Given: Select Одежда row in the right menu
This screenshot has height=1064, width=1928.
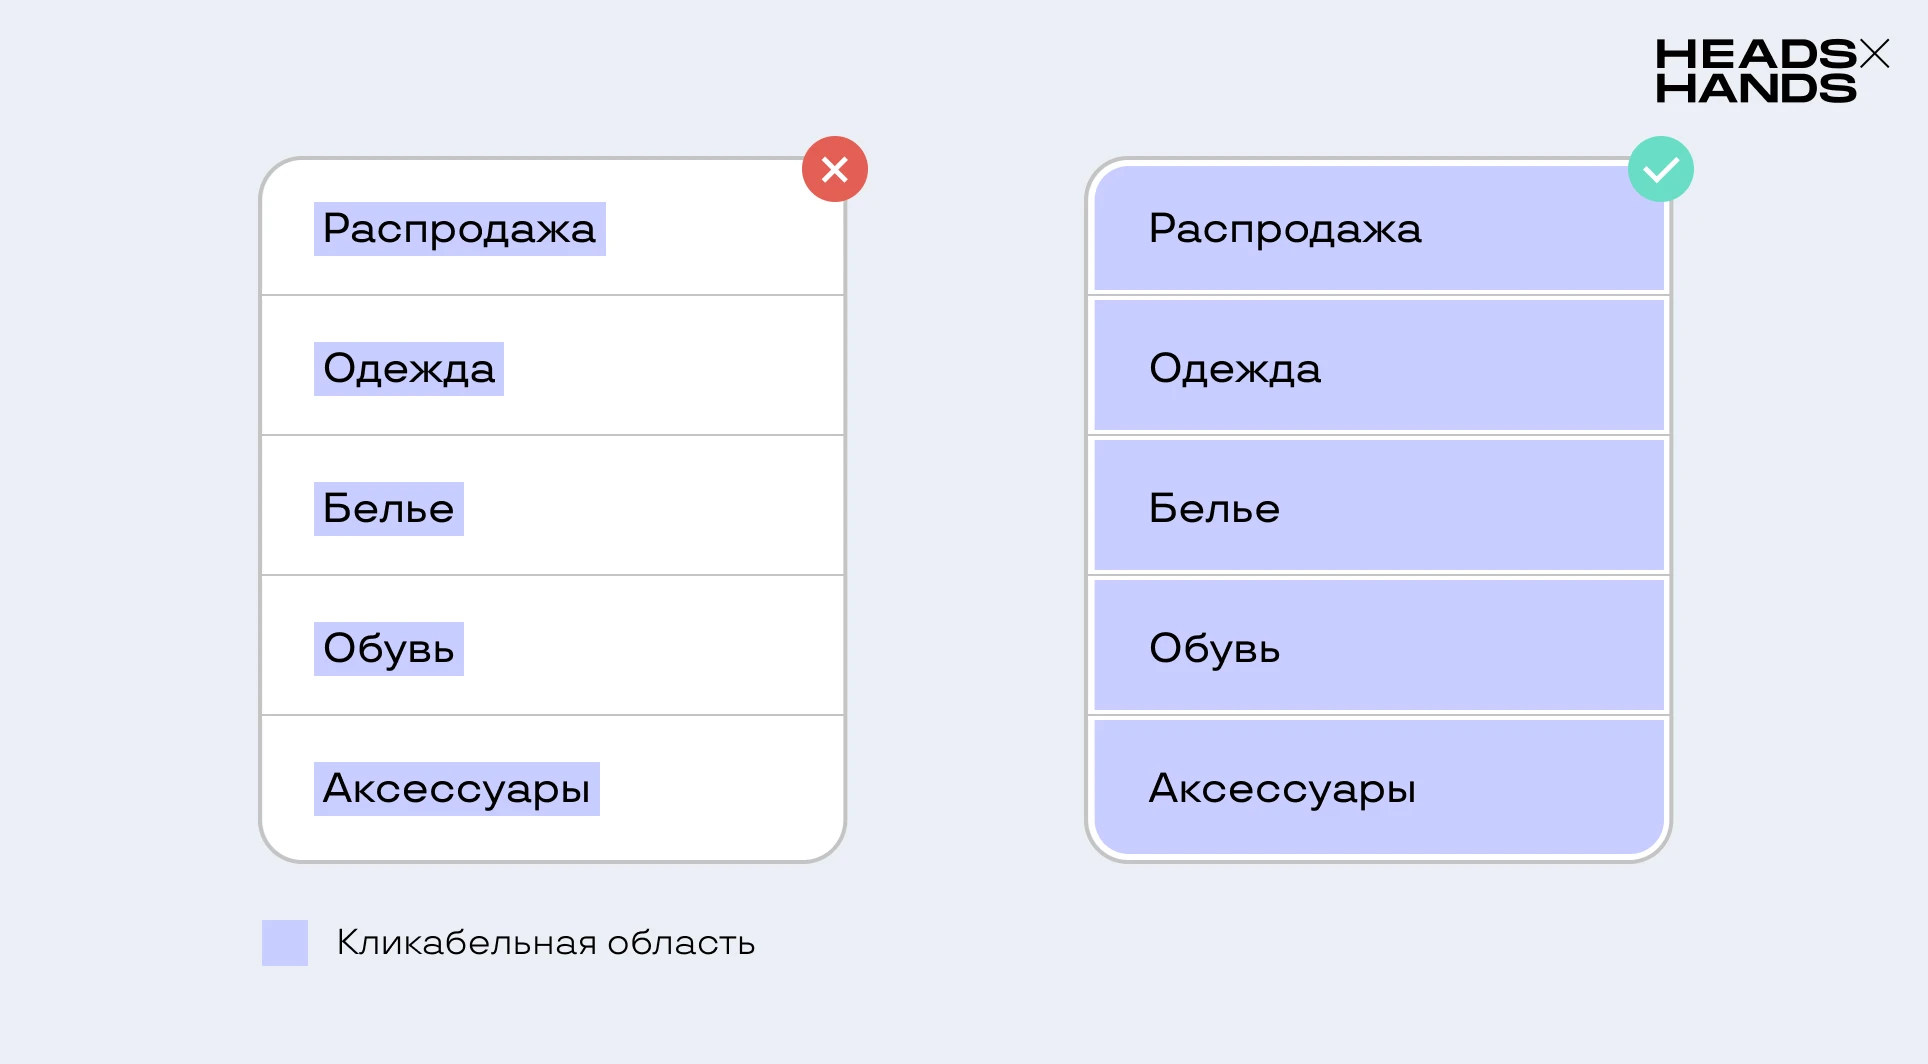Looking at the screenshot, I should (1379, 365).
